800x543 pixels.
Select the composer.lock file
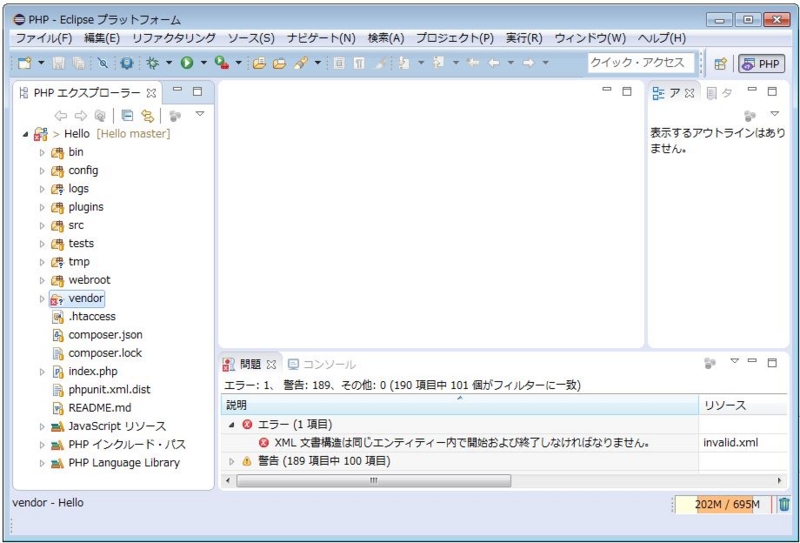click(x=105, y=353)
